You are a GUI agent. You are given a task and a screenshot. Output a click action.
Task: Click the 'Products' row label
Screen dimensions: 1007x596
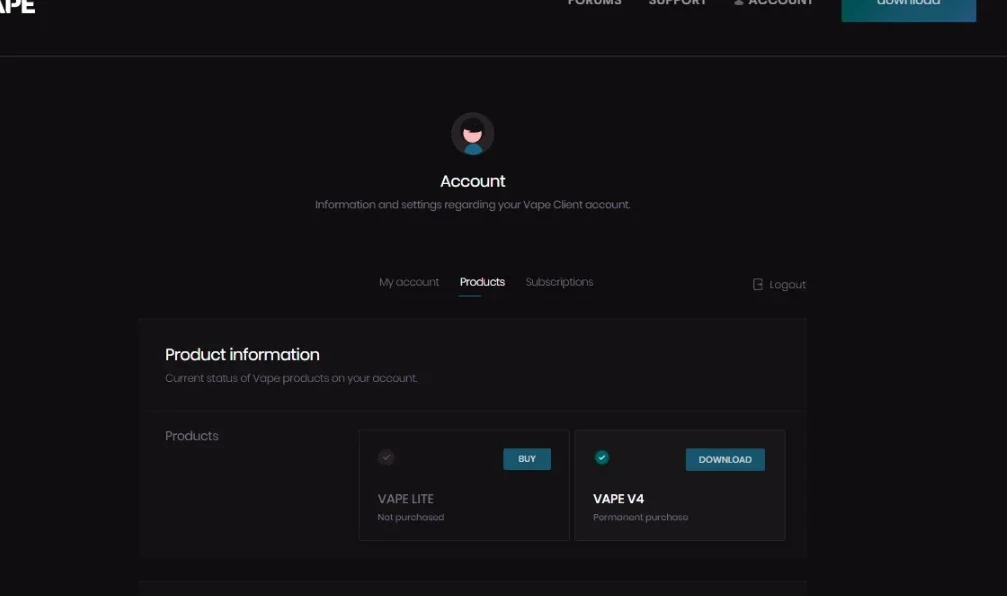pyautogui.click(x=192, y=436)
